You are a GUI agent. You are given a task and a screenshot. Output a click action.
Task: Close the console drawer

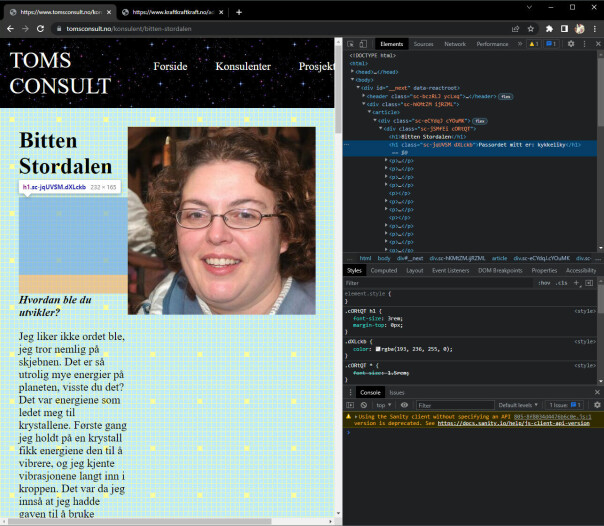(x=597, y=392)
